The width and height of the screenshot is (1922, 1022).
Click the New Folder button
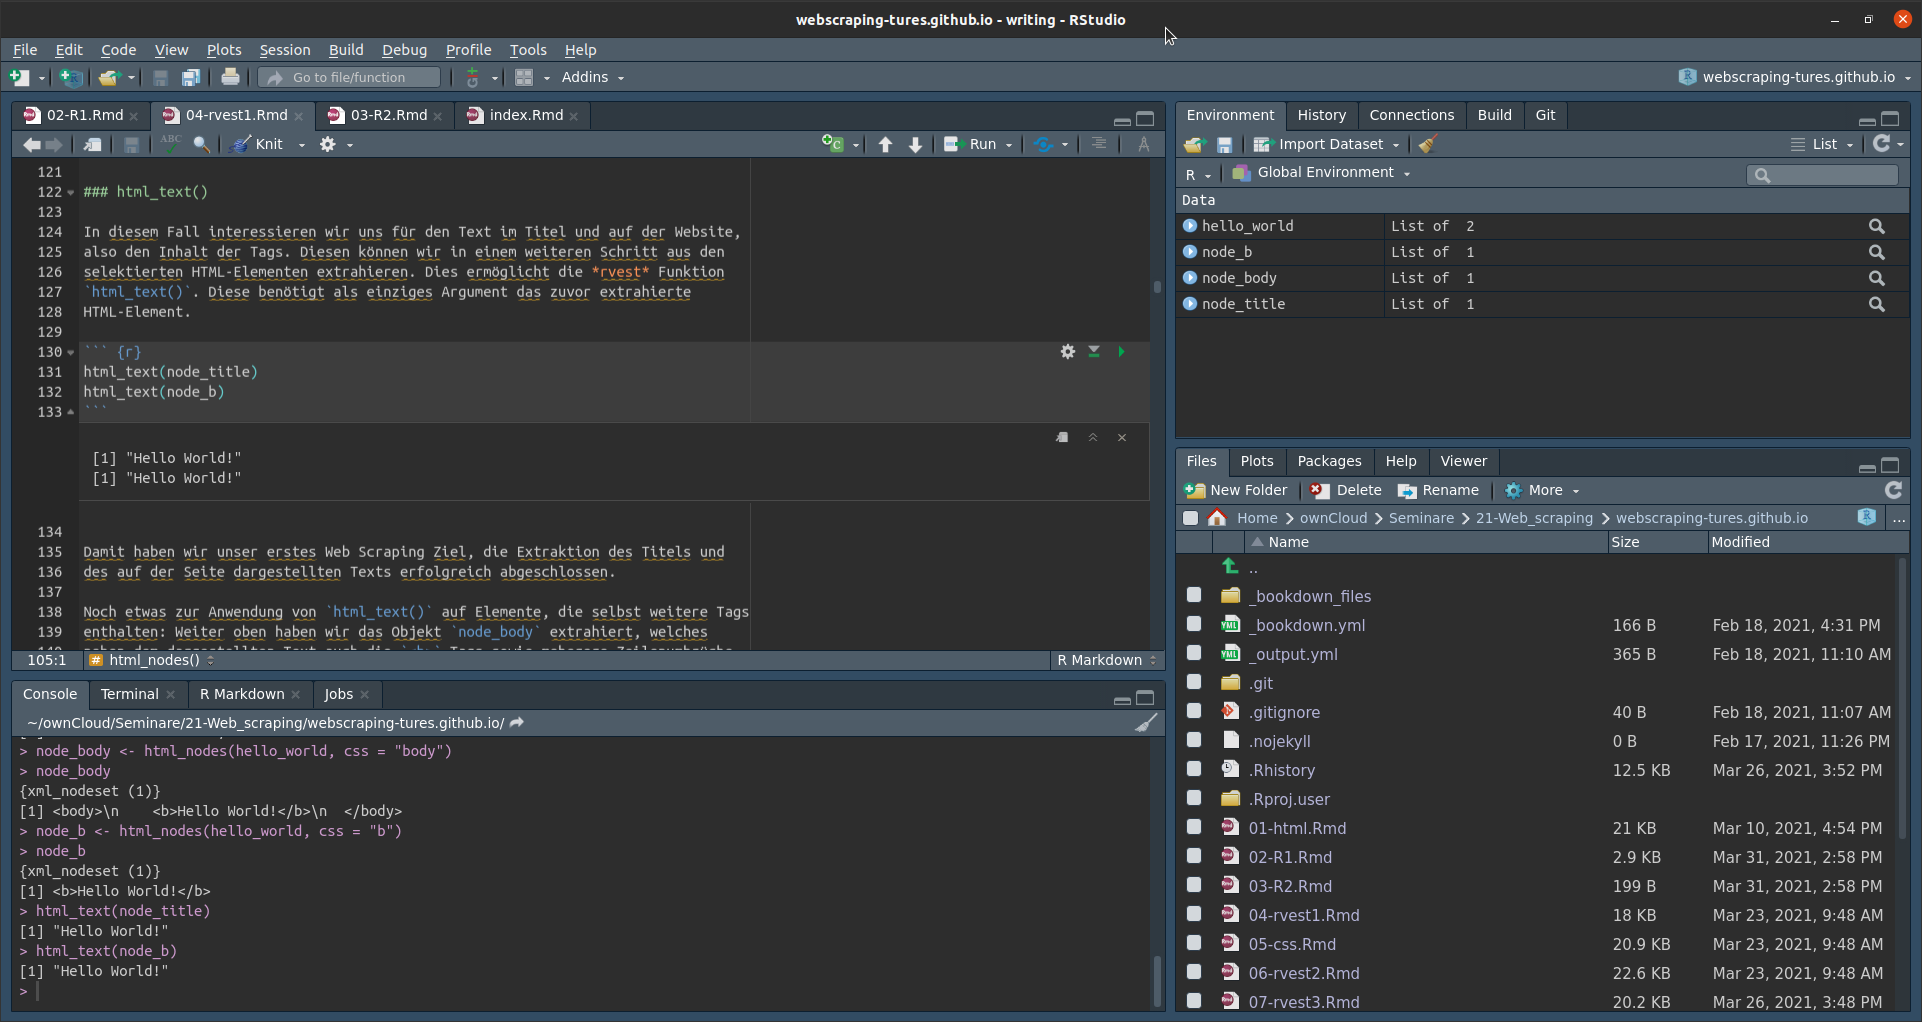[1236, 490]
